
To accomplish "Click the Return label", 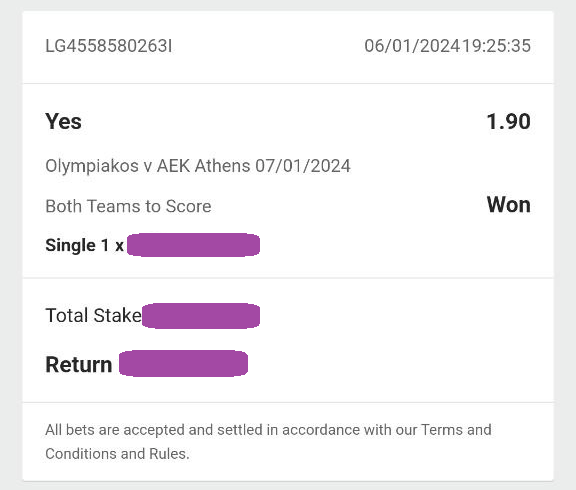I will [x=79, y=365].
